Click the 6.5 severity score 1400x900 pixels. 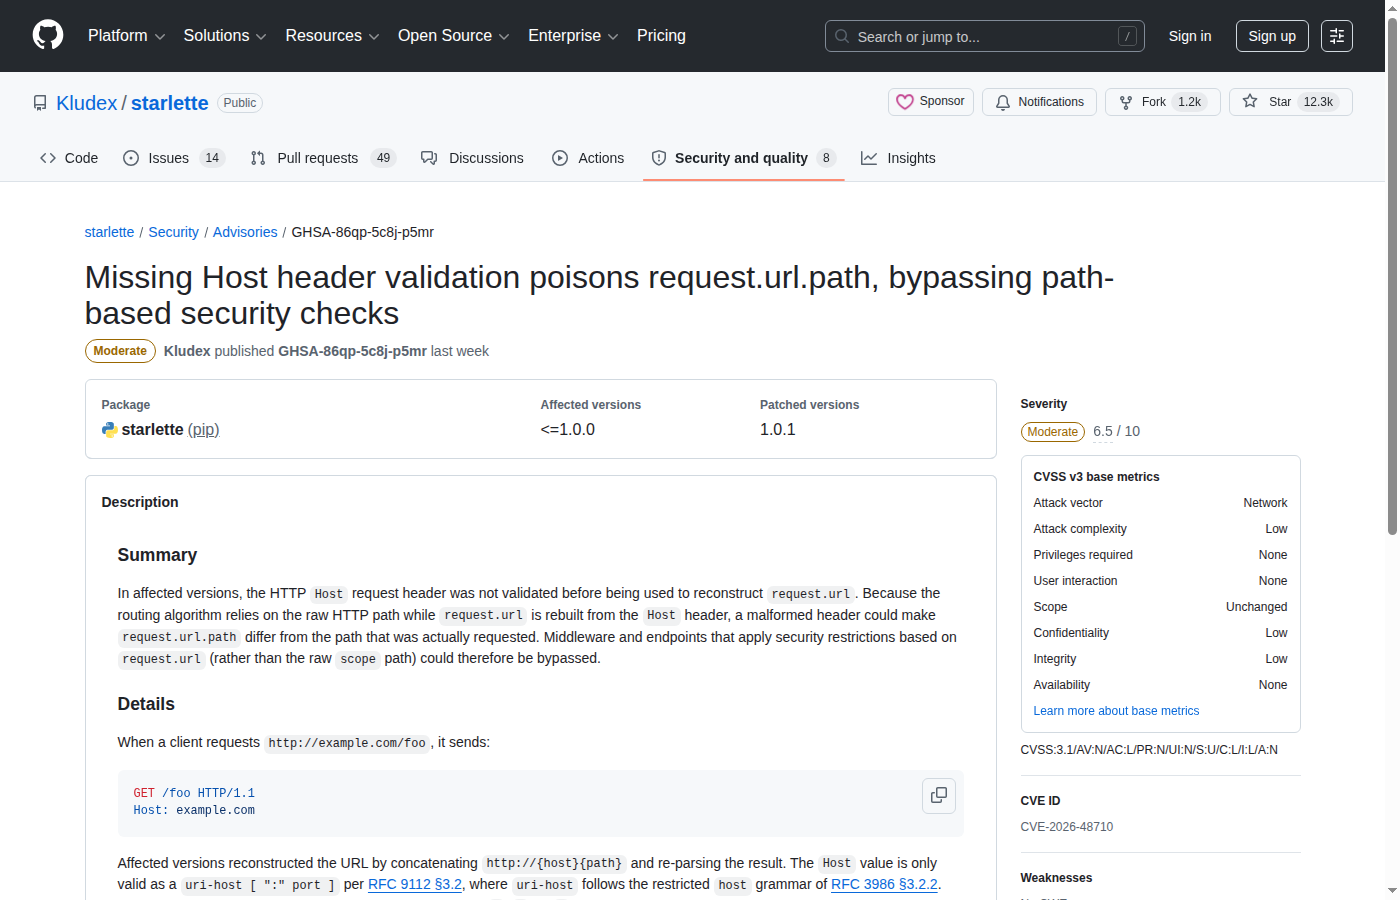(x=1103, y=432)
